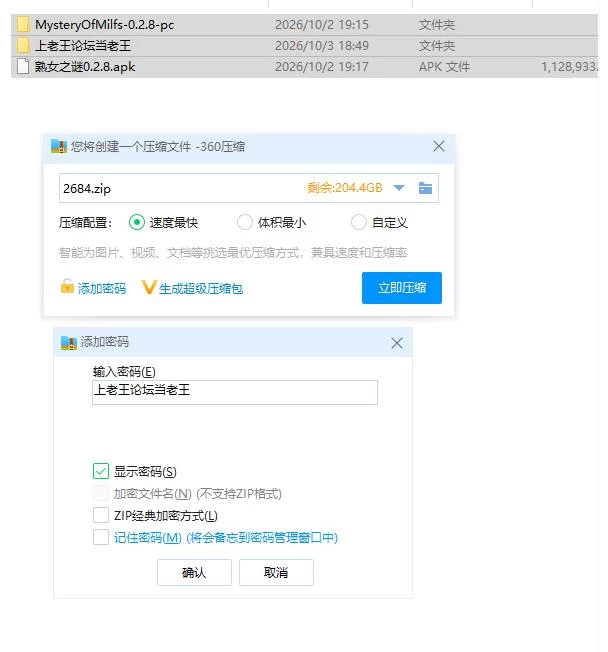The height and width of the screenshot is (652, 608).
Task: Select the 自定义 compression option
Action: [358, 222]
